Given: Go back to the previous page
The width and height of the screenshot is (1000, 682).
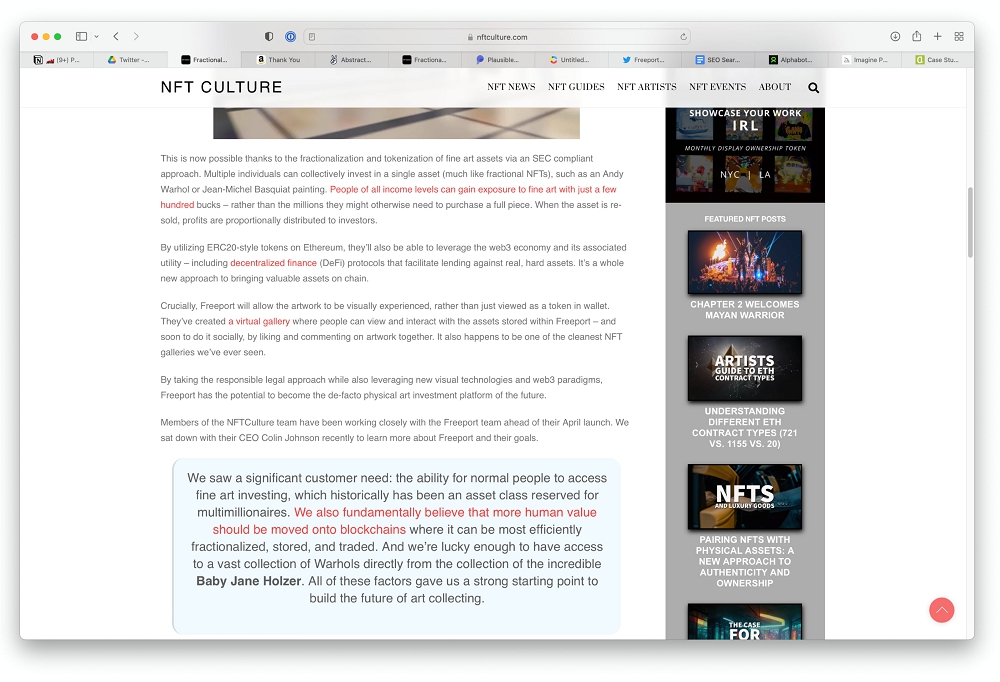Looking at the screenshot, I should pyautogui.click(x=116, y=37).
